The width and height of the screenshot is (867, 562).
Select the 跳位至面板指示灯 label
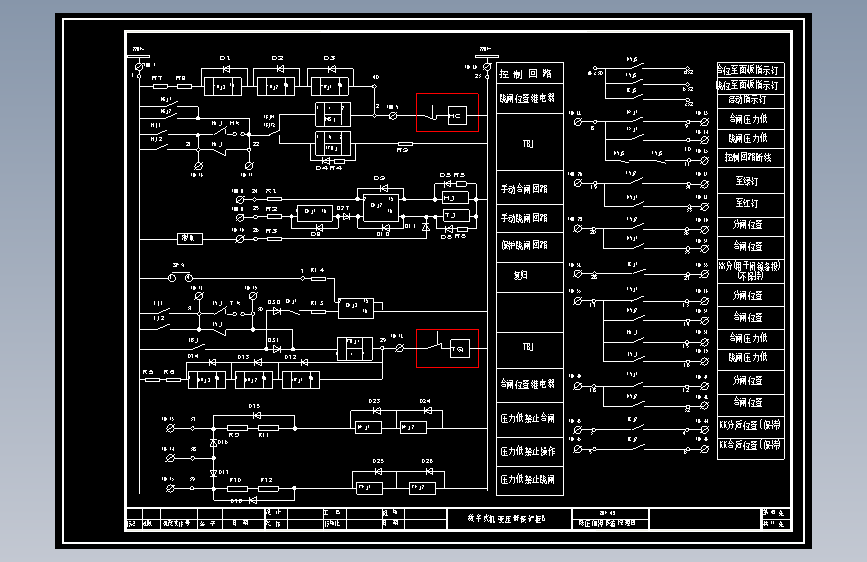[x=748, y=85]
